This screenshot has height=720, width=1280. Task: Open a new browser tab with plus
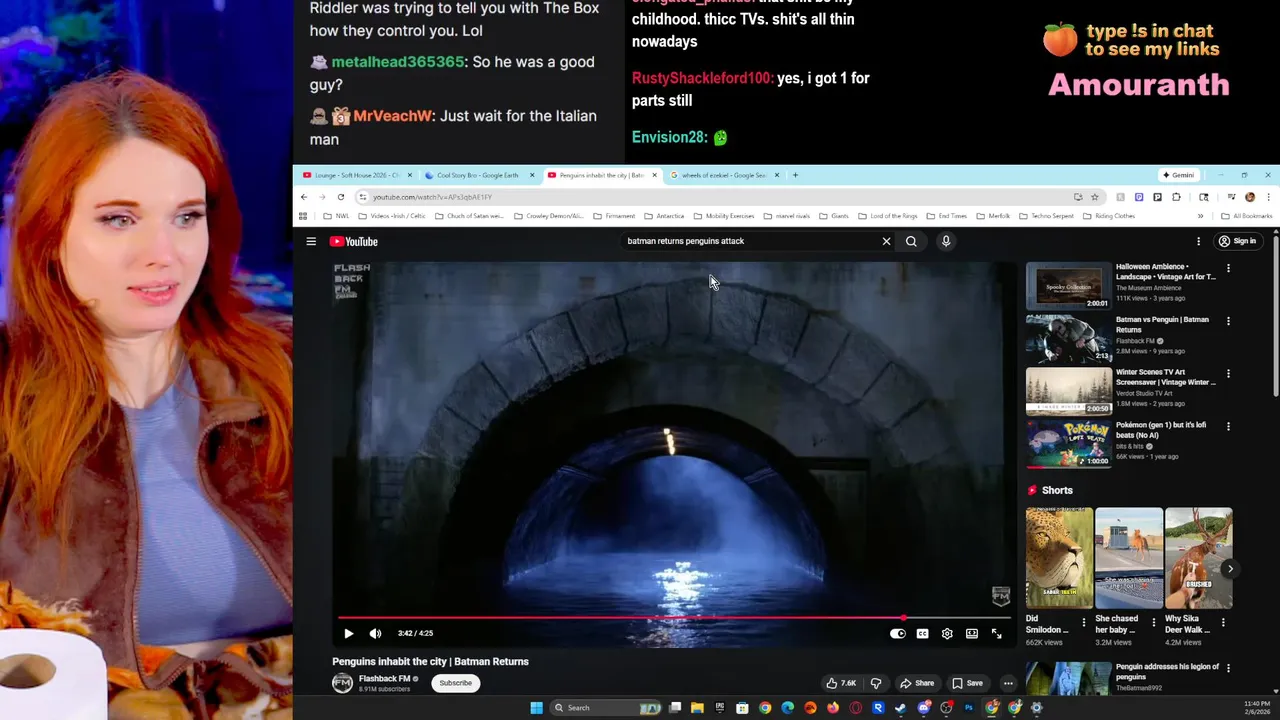795,175
